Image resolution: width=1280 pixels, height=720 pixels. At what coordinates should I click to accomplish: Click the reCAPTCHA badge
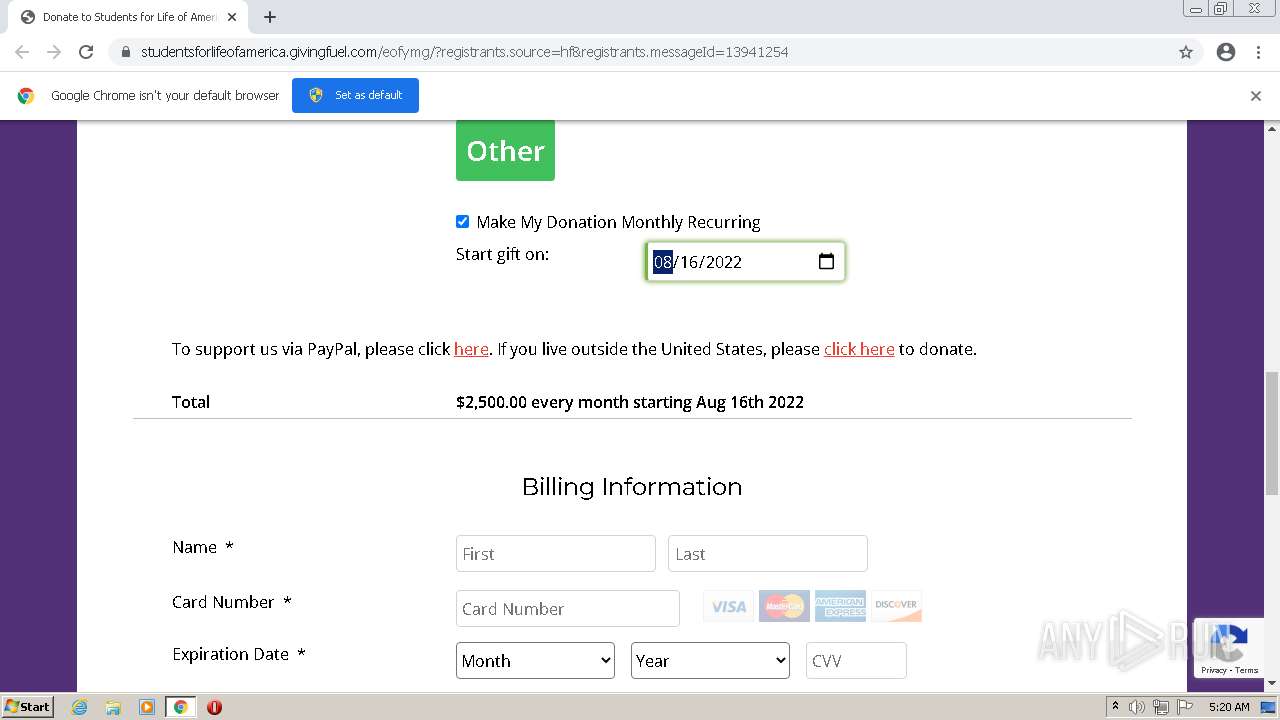[x=1228, y=648]
